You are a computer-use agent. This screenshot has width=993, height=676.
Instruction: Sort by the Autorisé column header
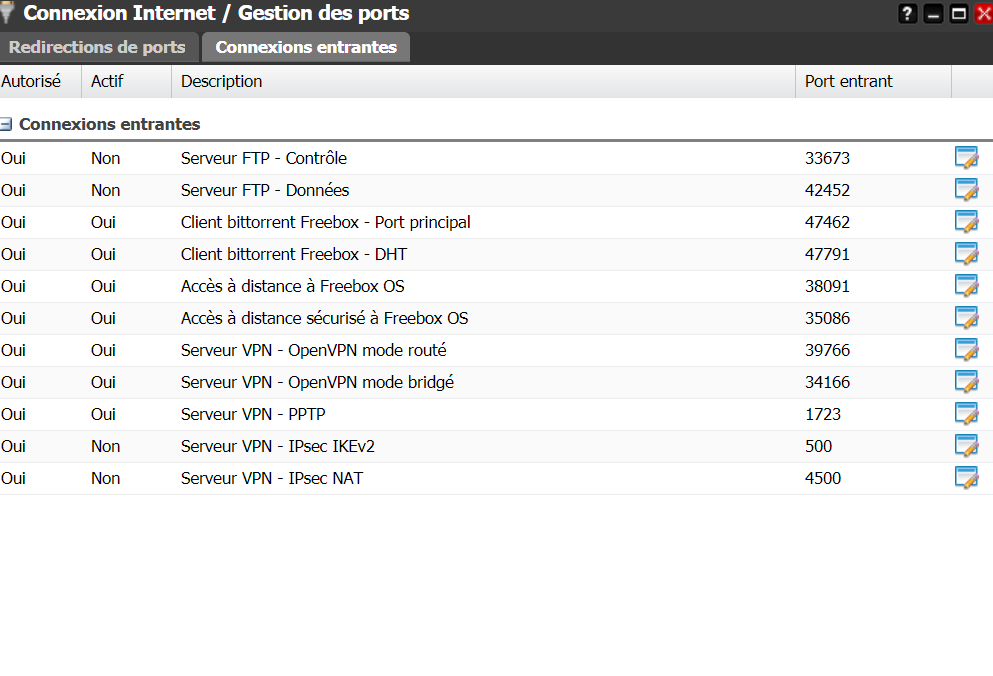[31, 81]
